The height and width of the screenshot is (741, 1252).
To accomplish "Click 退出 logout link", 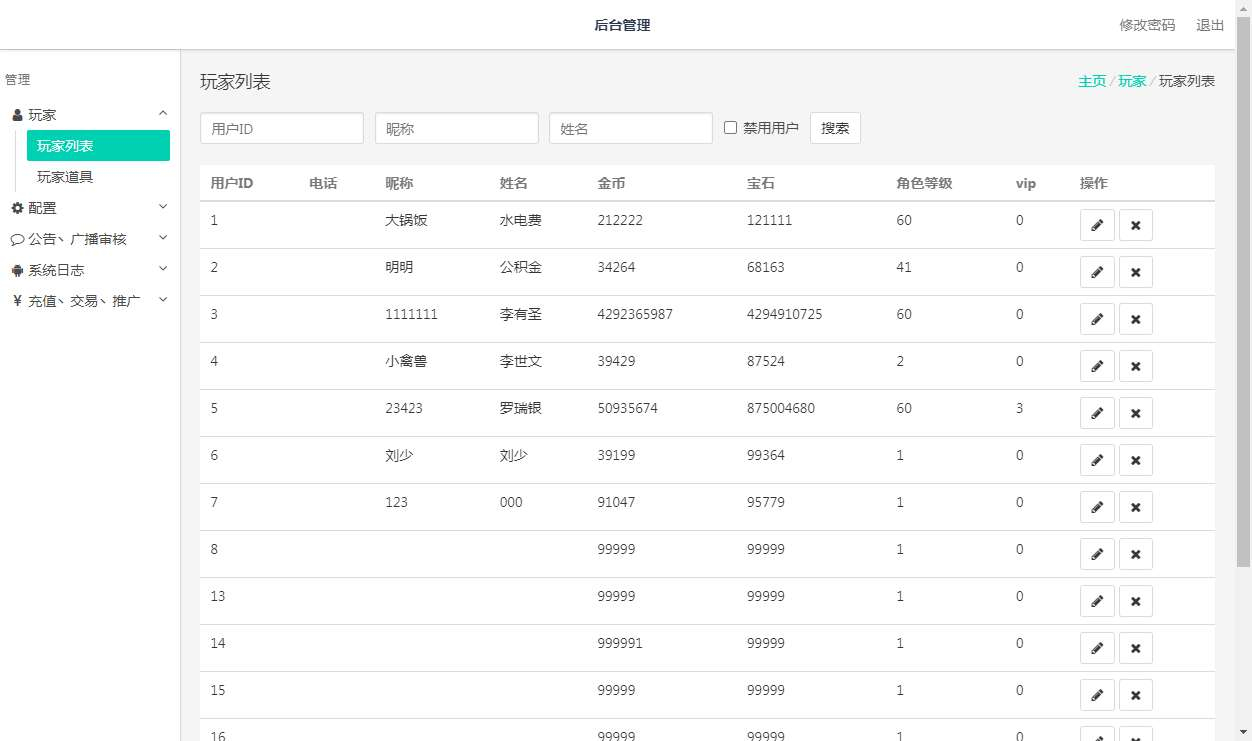I will tap(1210, 25).
